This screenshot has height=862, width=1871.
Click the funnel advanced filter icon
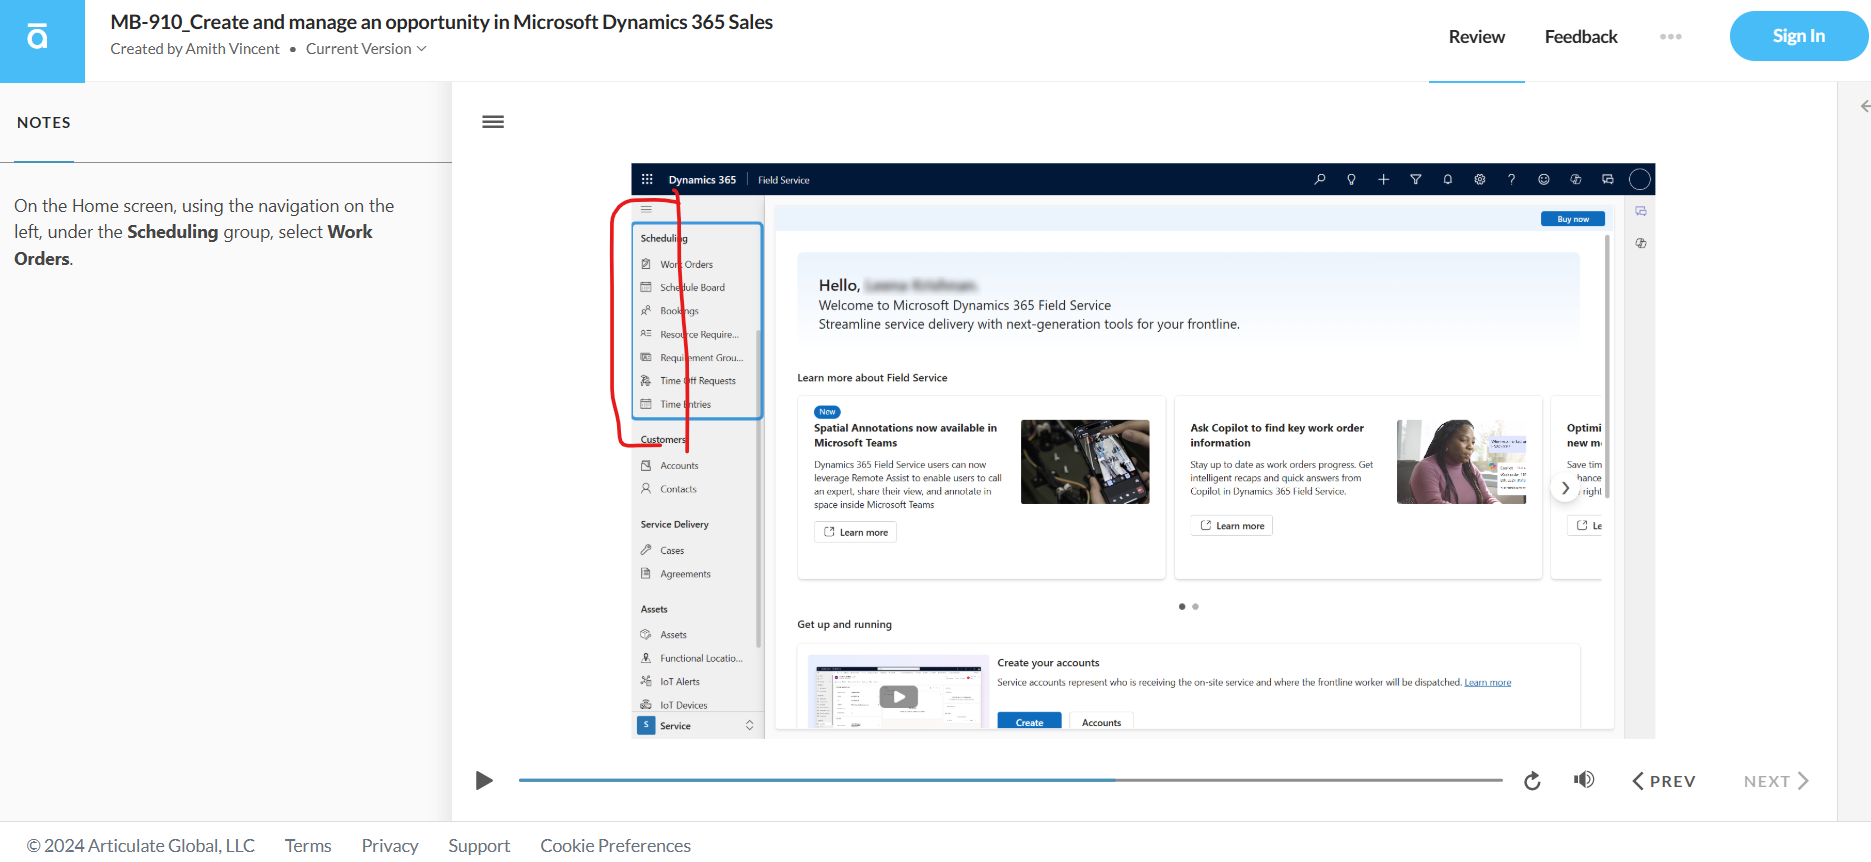(1416, 180)
